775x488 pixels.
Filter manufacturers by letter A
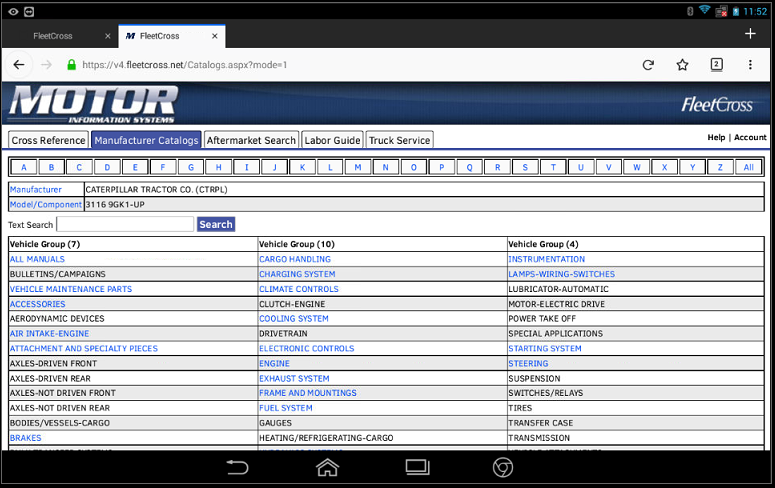tap(23, 167)
